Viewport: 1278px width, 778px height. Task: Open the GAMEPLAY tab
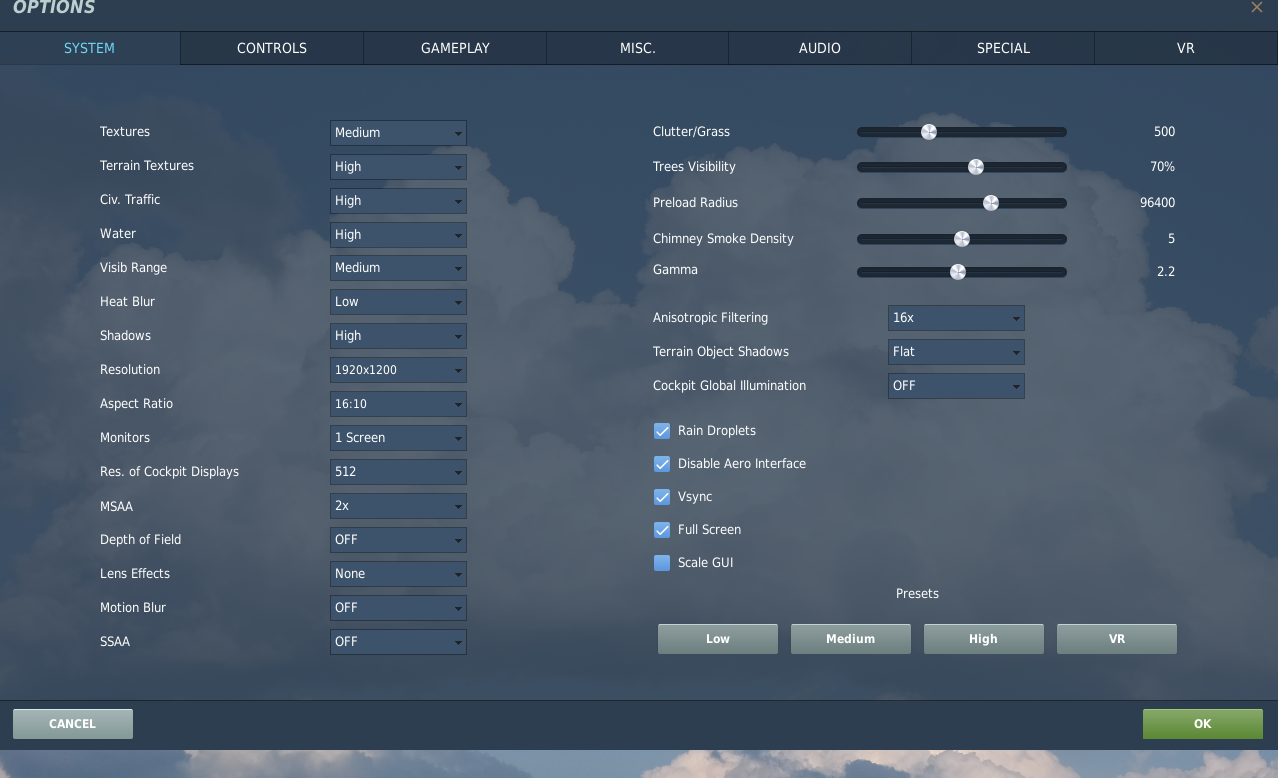pyautogui.click(x=455, y=48)
